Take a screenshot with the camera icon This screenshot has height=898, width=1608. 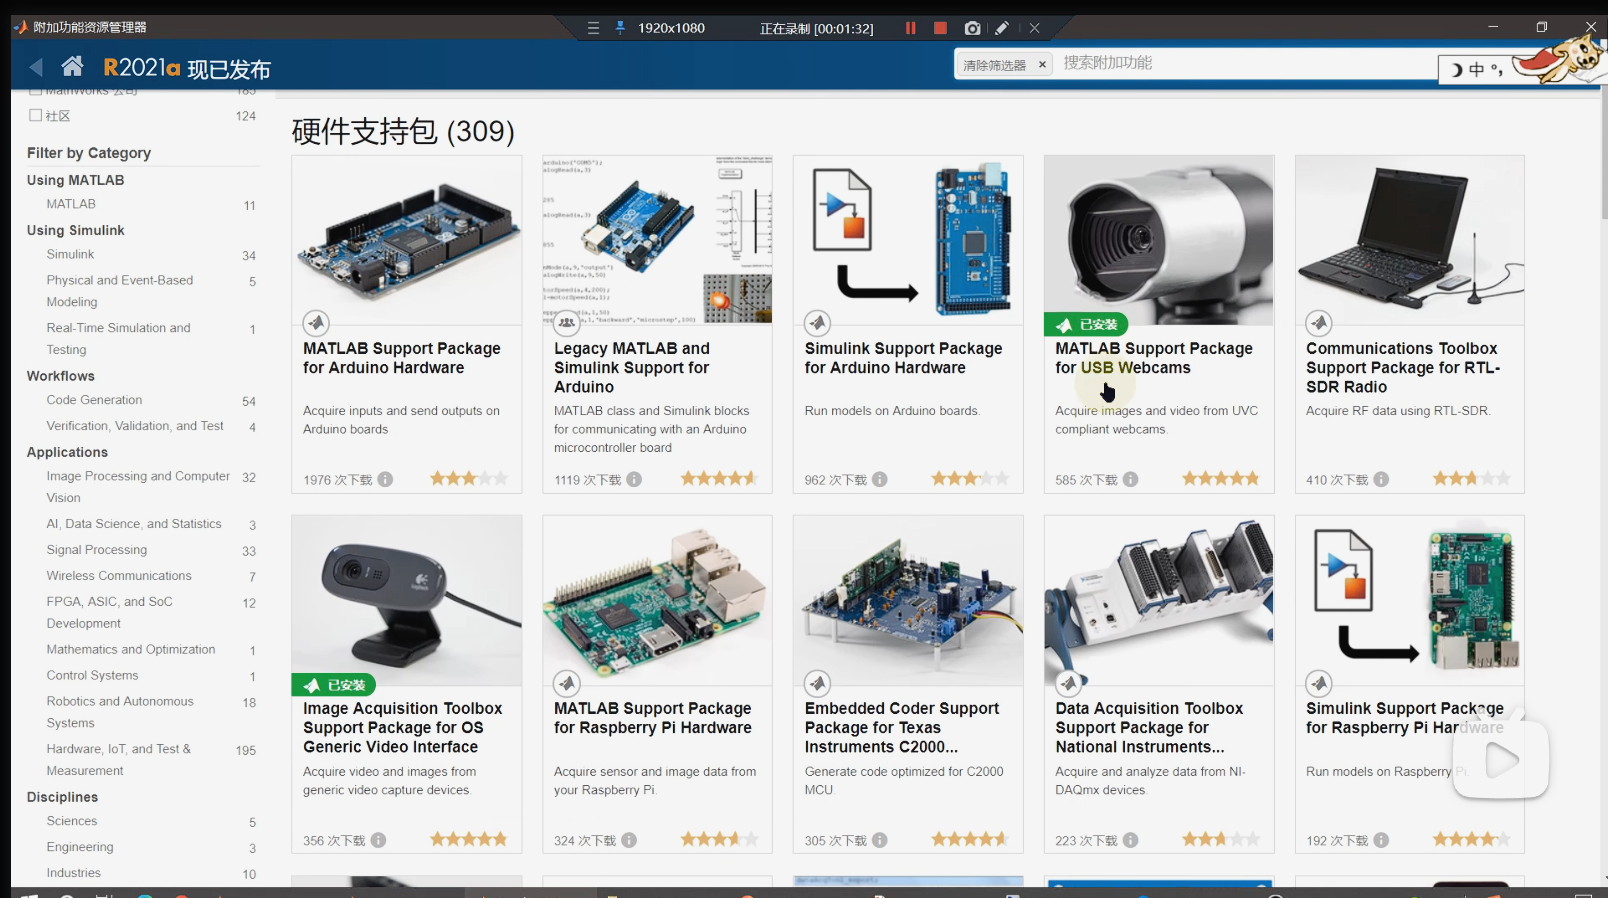pos(972,28)
